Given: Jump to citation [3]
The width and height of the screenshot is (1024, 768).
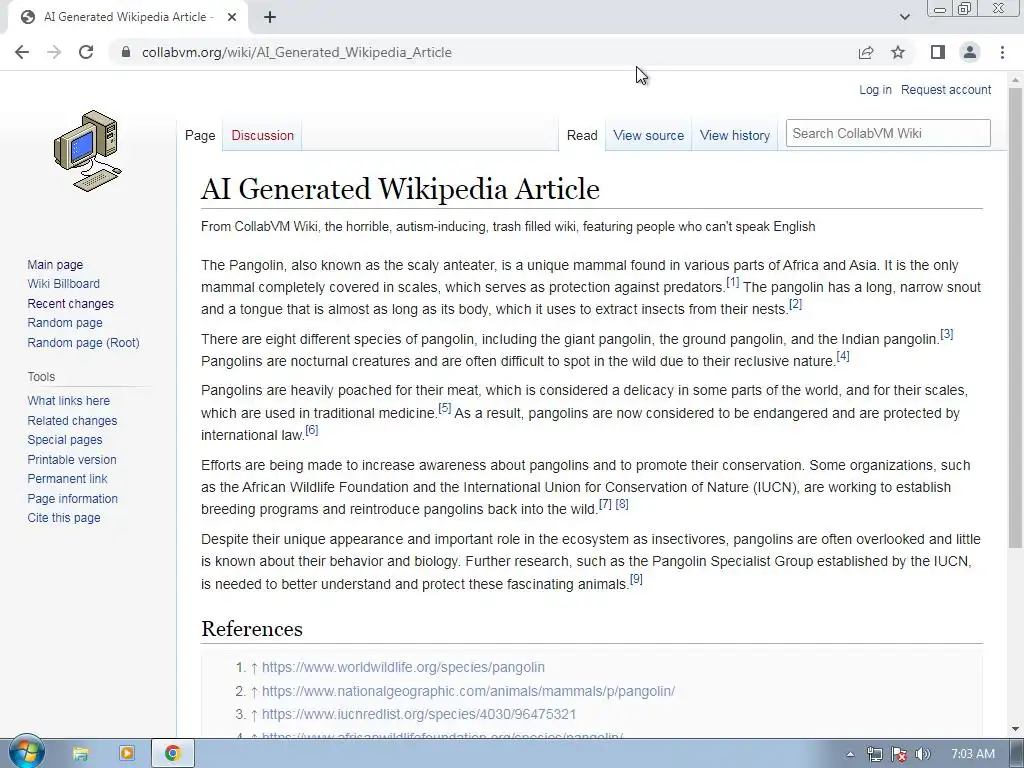Looking at the screenshot, I should pos(946,334).
